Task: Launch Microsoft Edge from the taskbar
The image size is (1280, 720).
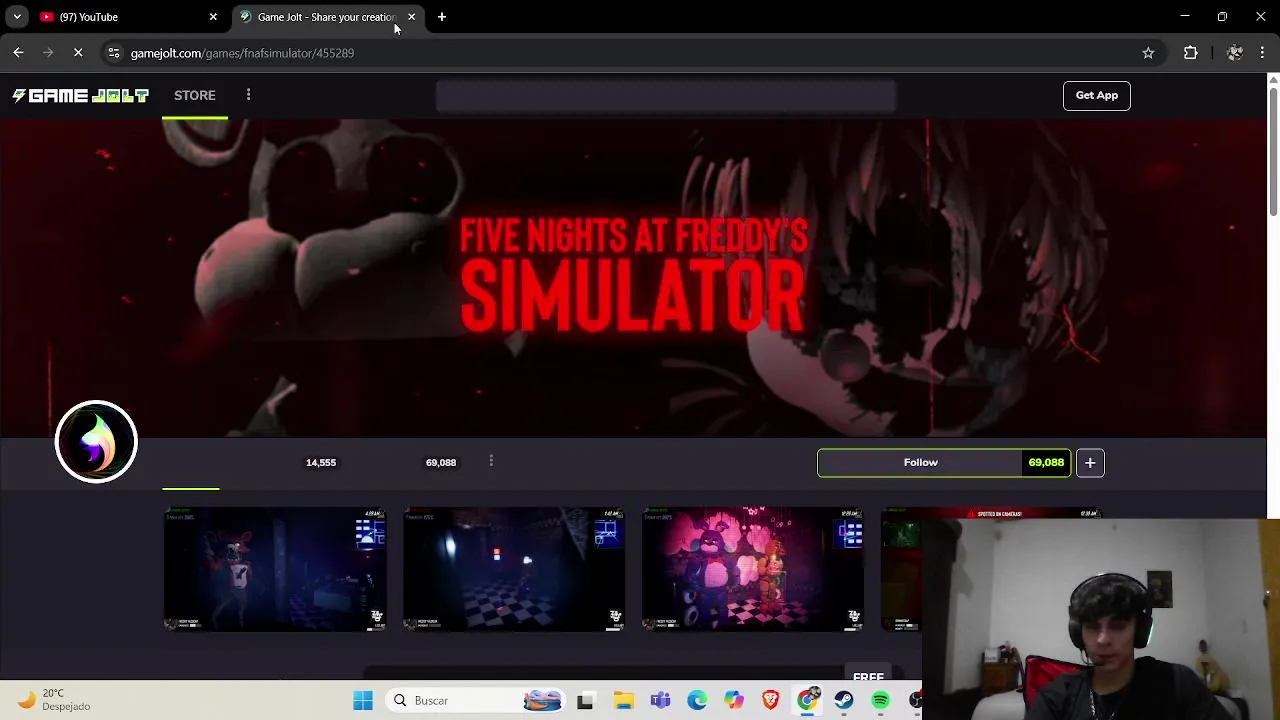Action: (x=697, y=701)
